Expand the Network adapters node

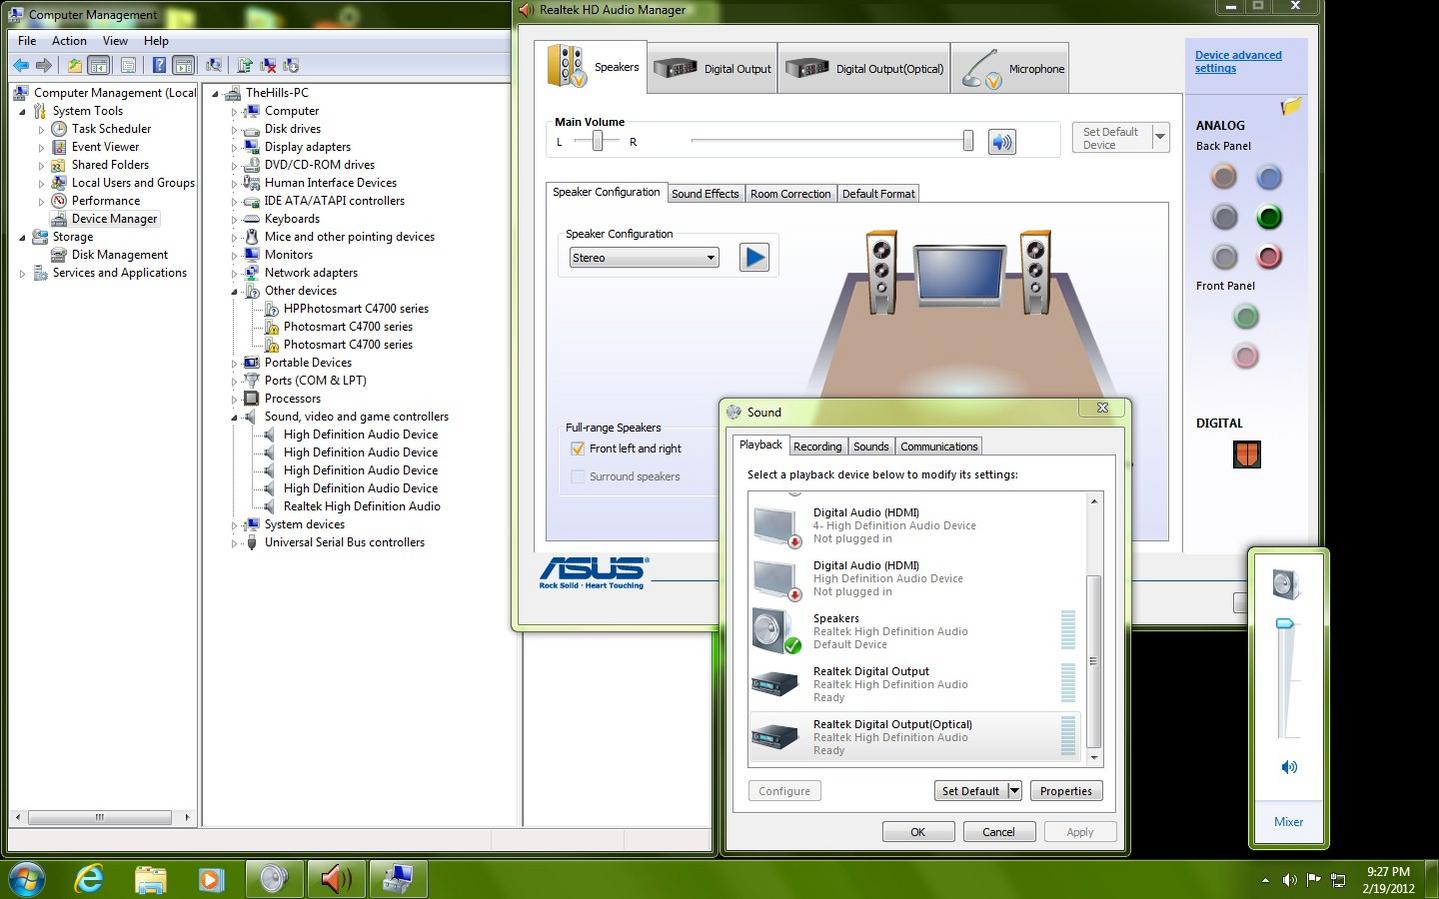tap(235, 273)
